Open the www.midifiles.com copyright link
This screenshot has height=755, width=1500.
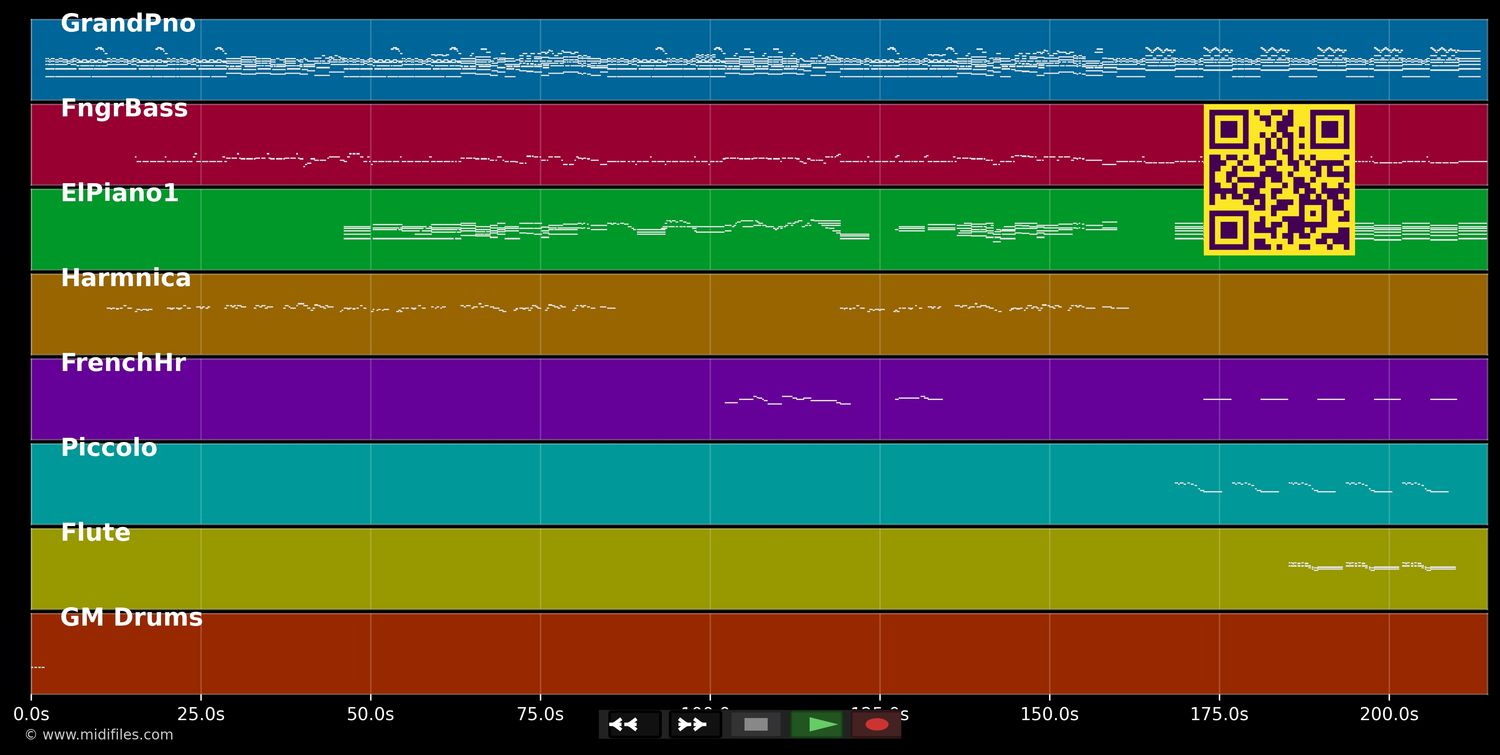[98, 735]
